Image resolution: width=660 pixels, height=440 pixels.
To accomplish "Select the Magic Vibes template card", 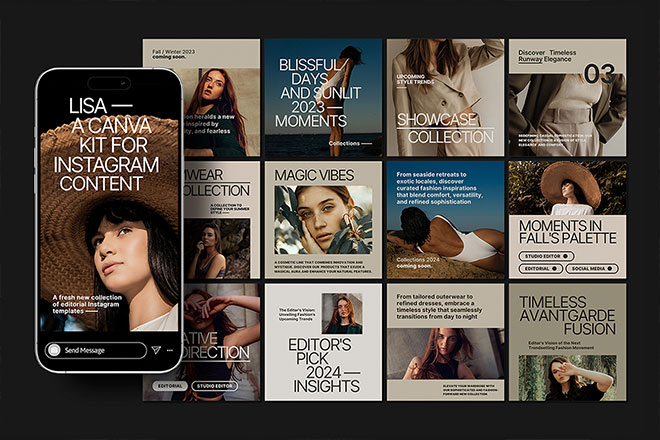I will pos(323,220).
